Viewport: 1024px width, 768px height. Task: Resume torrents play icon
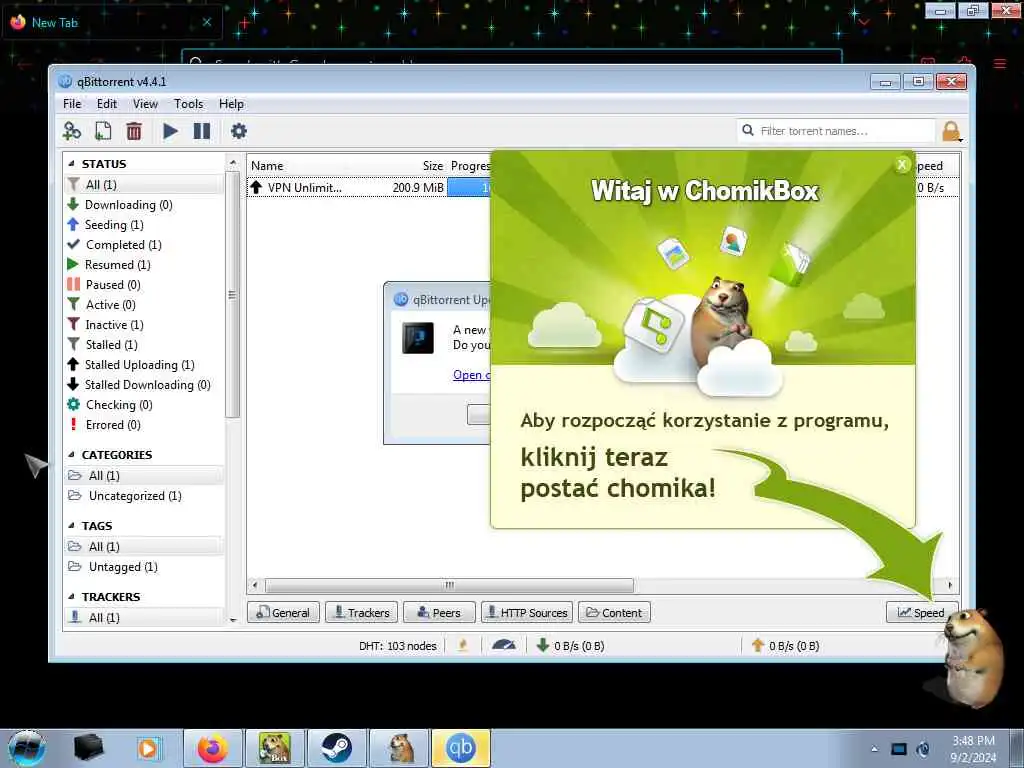[x=170, y=131]
